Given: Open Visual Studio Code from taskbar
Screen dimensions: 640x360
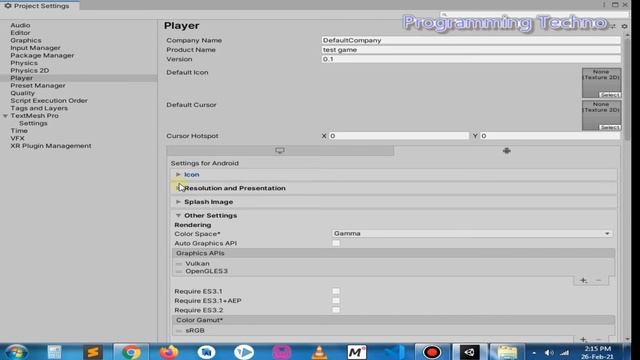Looking at the screenshot, I should point(394,352).
